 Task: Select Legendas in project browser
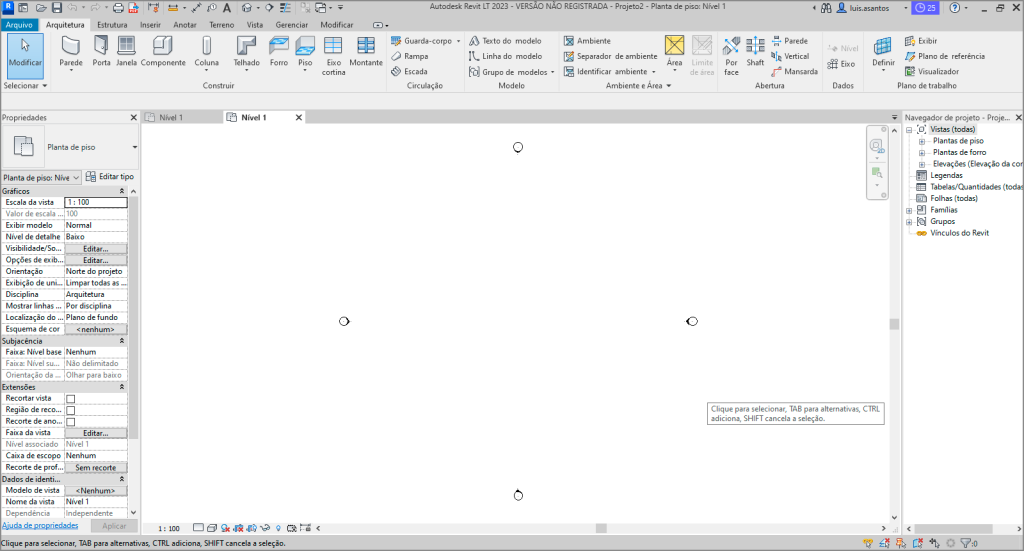946,176
